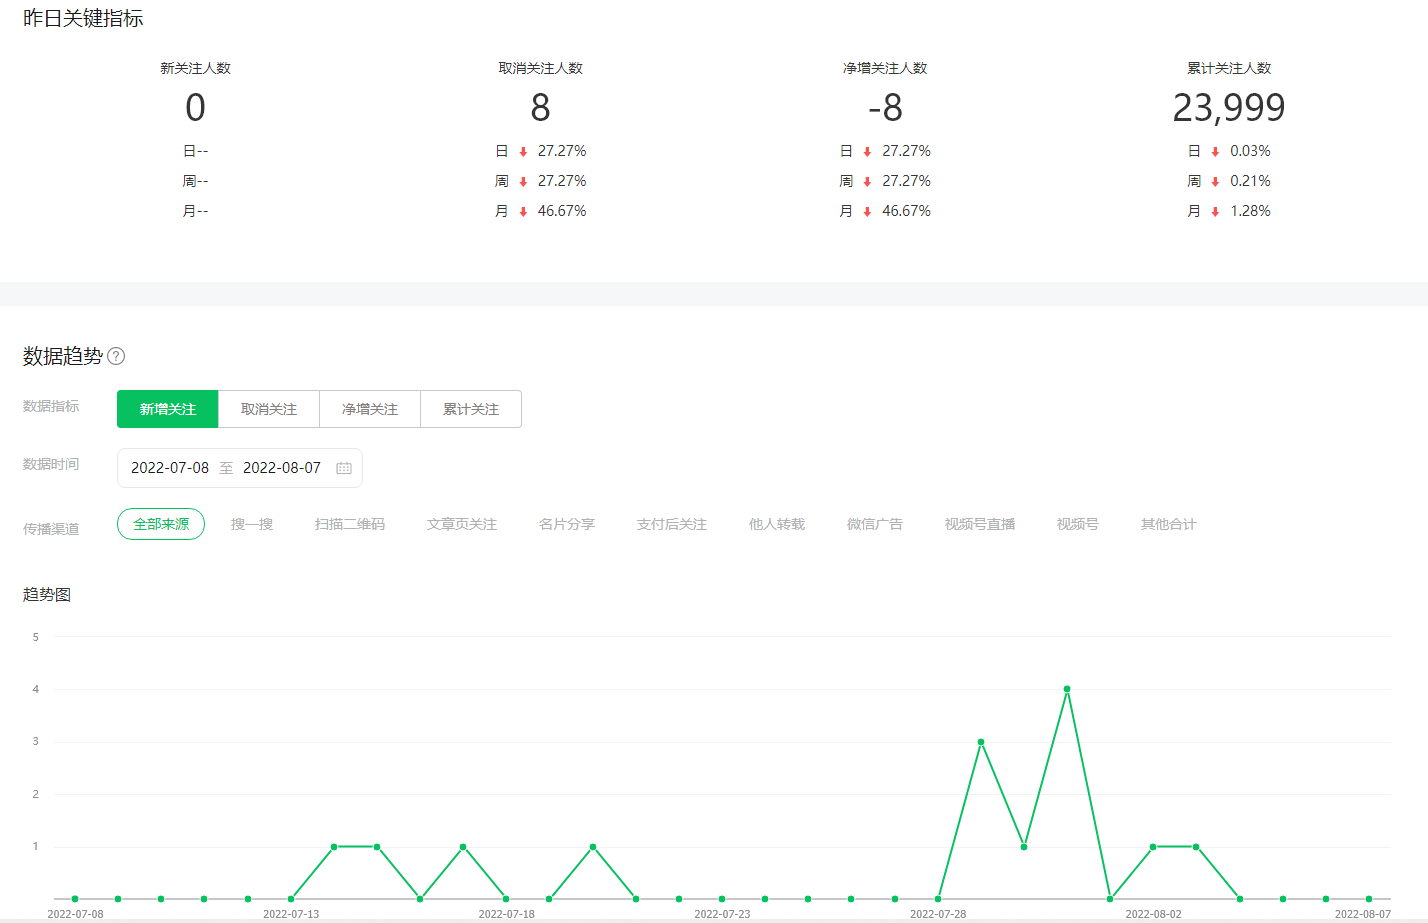1428x923 pixels.
Task: Click the 累计关注人数 weekly 0.21% change
Action: [1250, 181]
